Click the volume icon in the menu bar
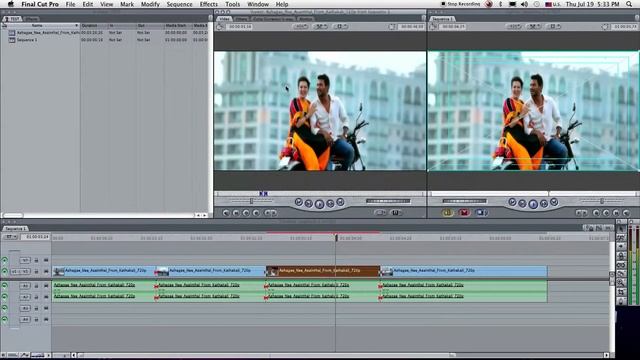Viewport: 640px width, 360px height. point(524,4)
